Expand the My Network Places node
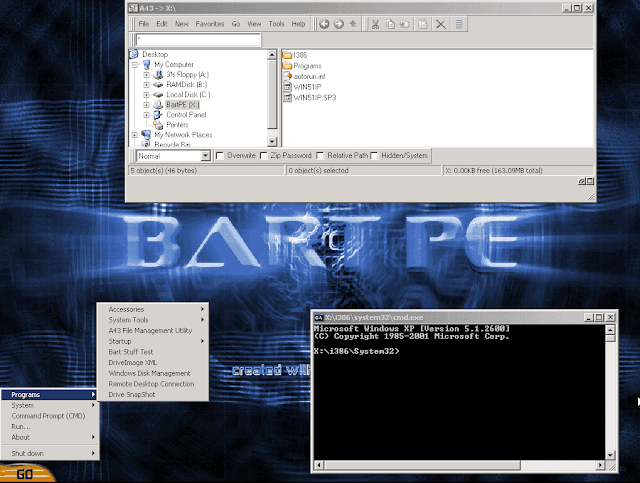 (x=135, y=135)
